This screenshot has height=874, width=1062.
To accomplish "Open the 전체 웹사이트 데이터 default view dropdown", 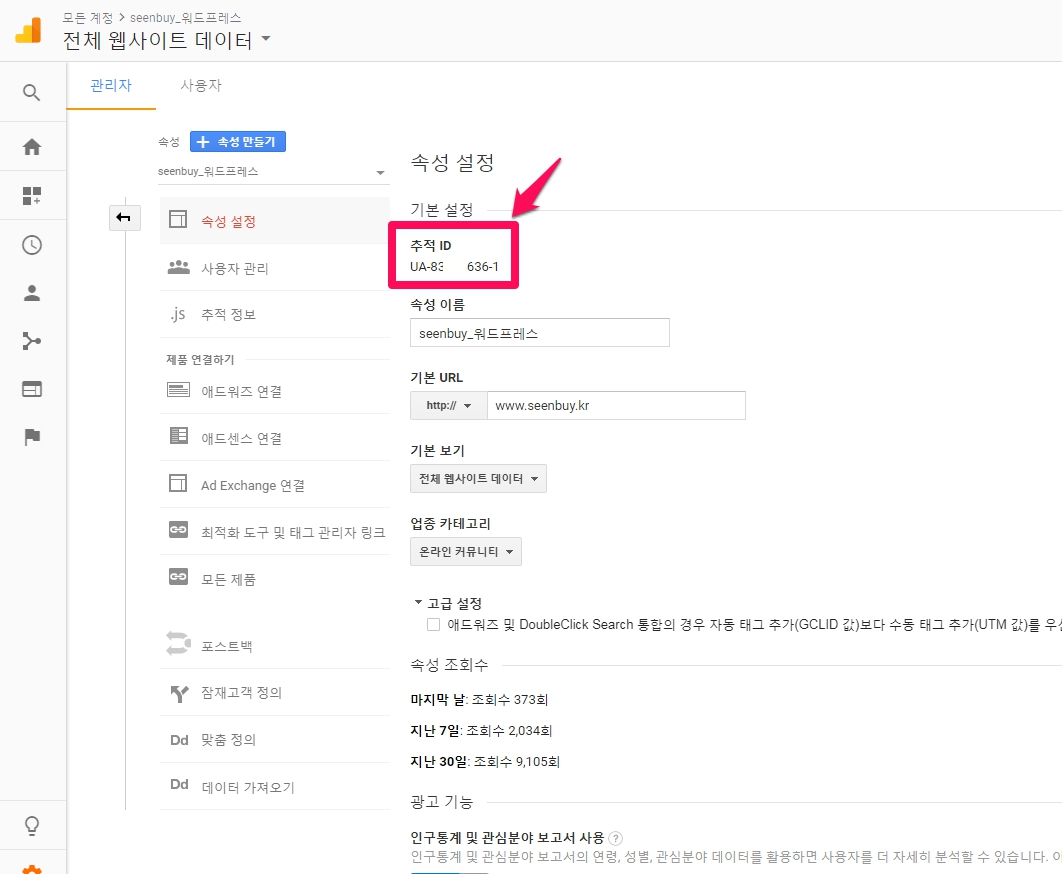I will click(x=478, y=479).
